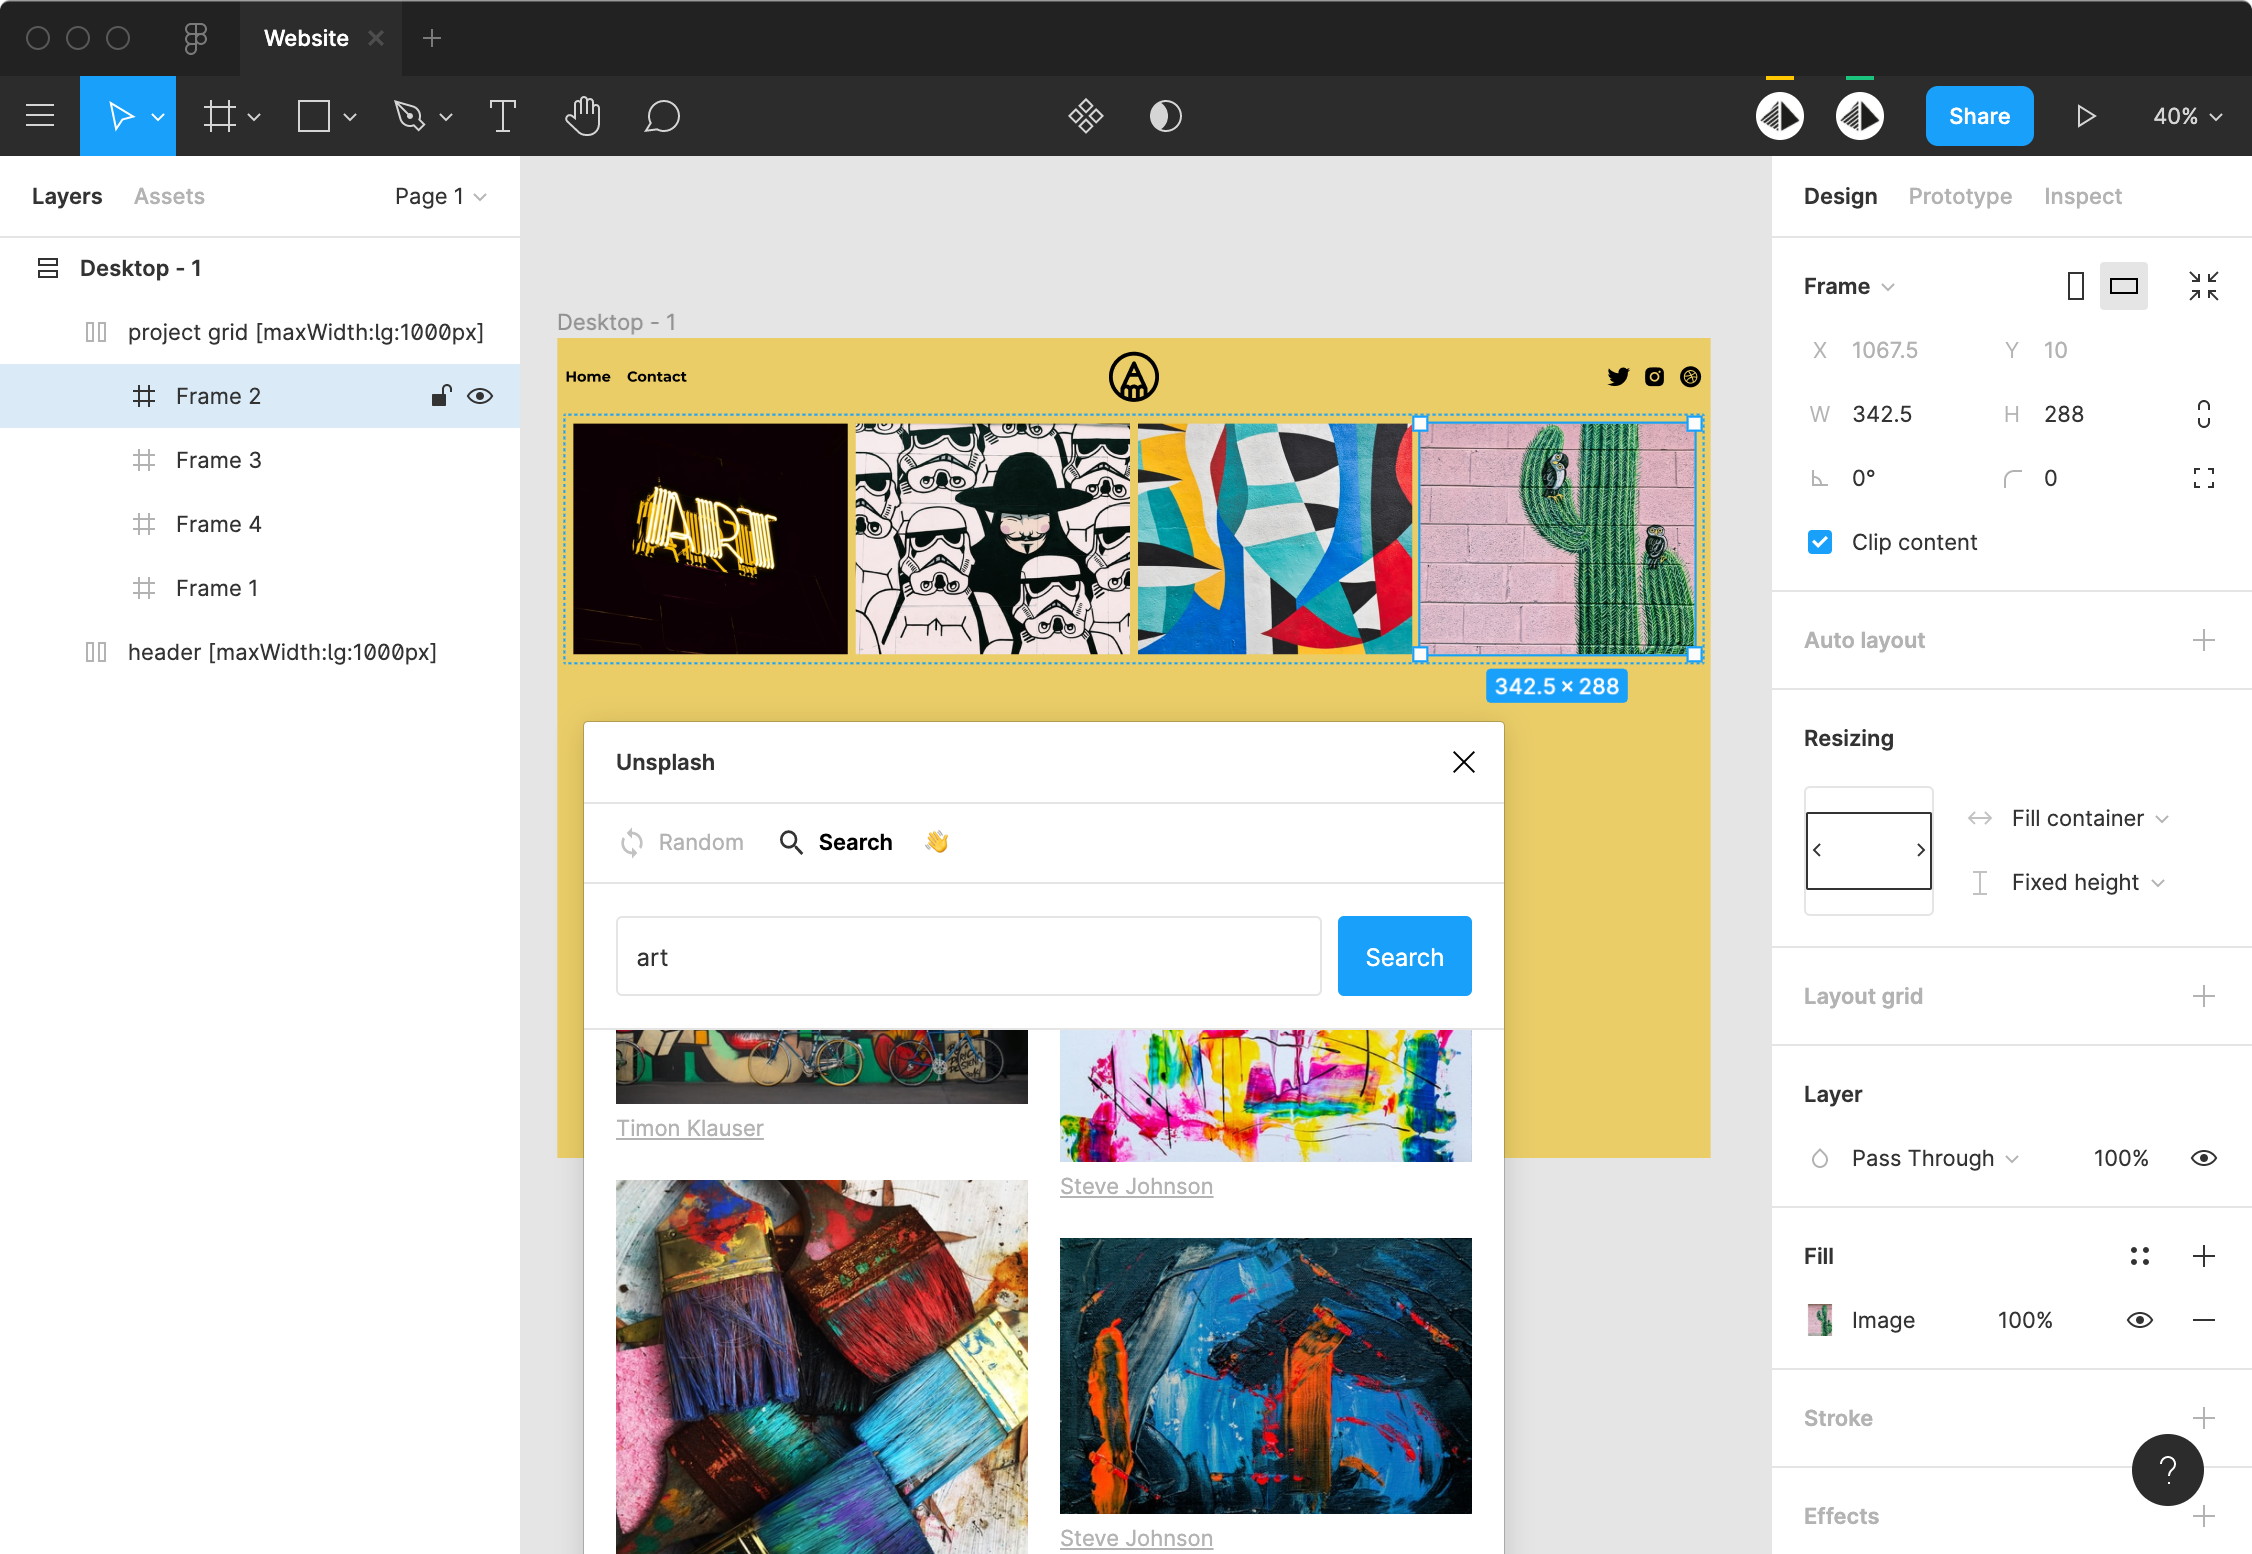Click the layer opacity 100% value
The width and height of the screenshot is (2252, 1554).
pyautogui.click(x=2120, y=1158)
